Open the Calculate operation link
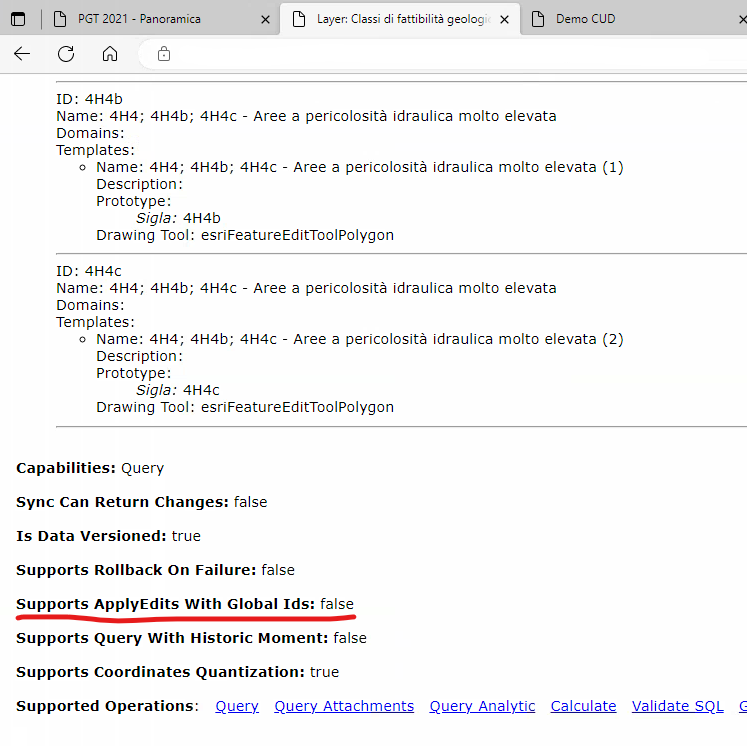The image size is (747, 746). pos(583,706)
